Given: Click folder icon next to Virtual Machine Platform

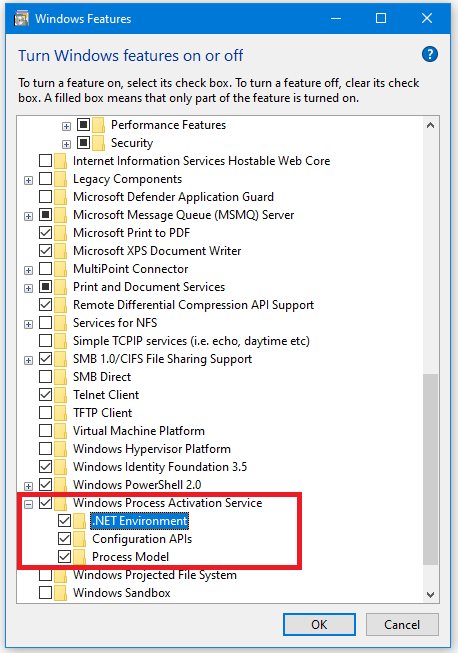Looking at the screenshot, I should 60,431.
